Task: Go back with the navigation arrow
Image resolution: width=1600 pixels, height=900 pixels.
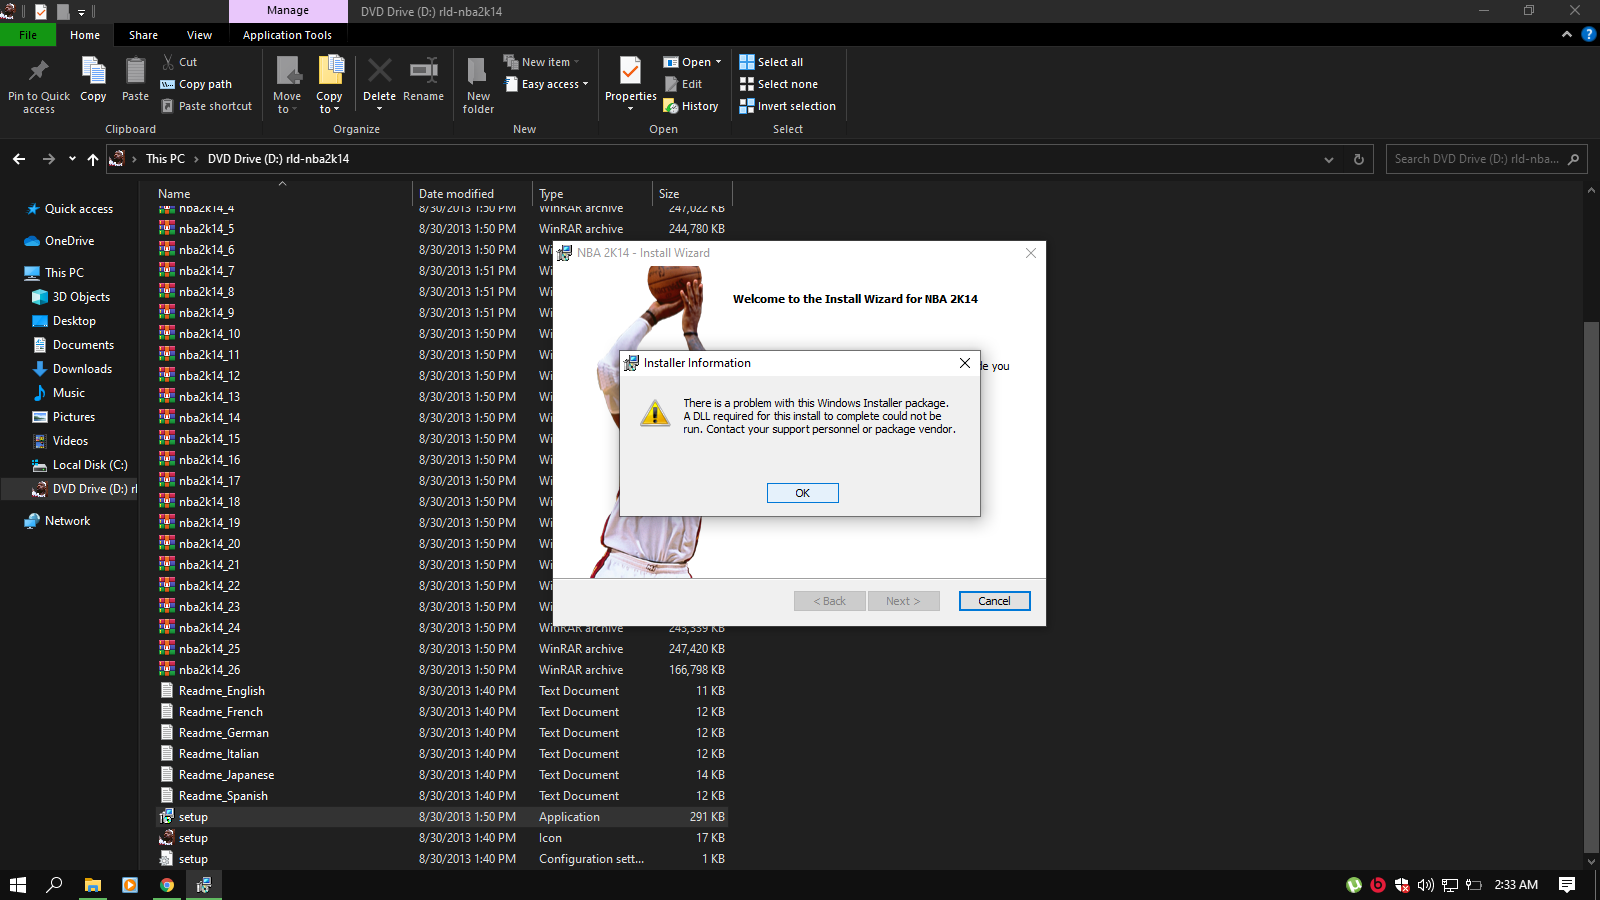Action: [x=19, y=159]
